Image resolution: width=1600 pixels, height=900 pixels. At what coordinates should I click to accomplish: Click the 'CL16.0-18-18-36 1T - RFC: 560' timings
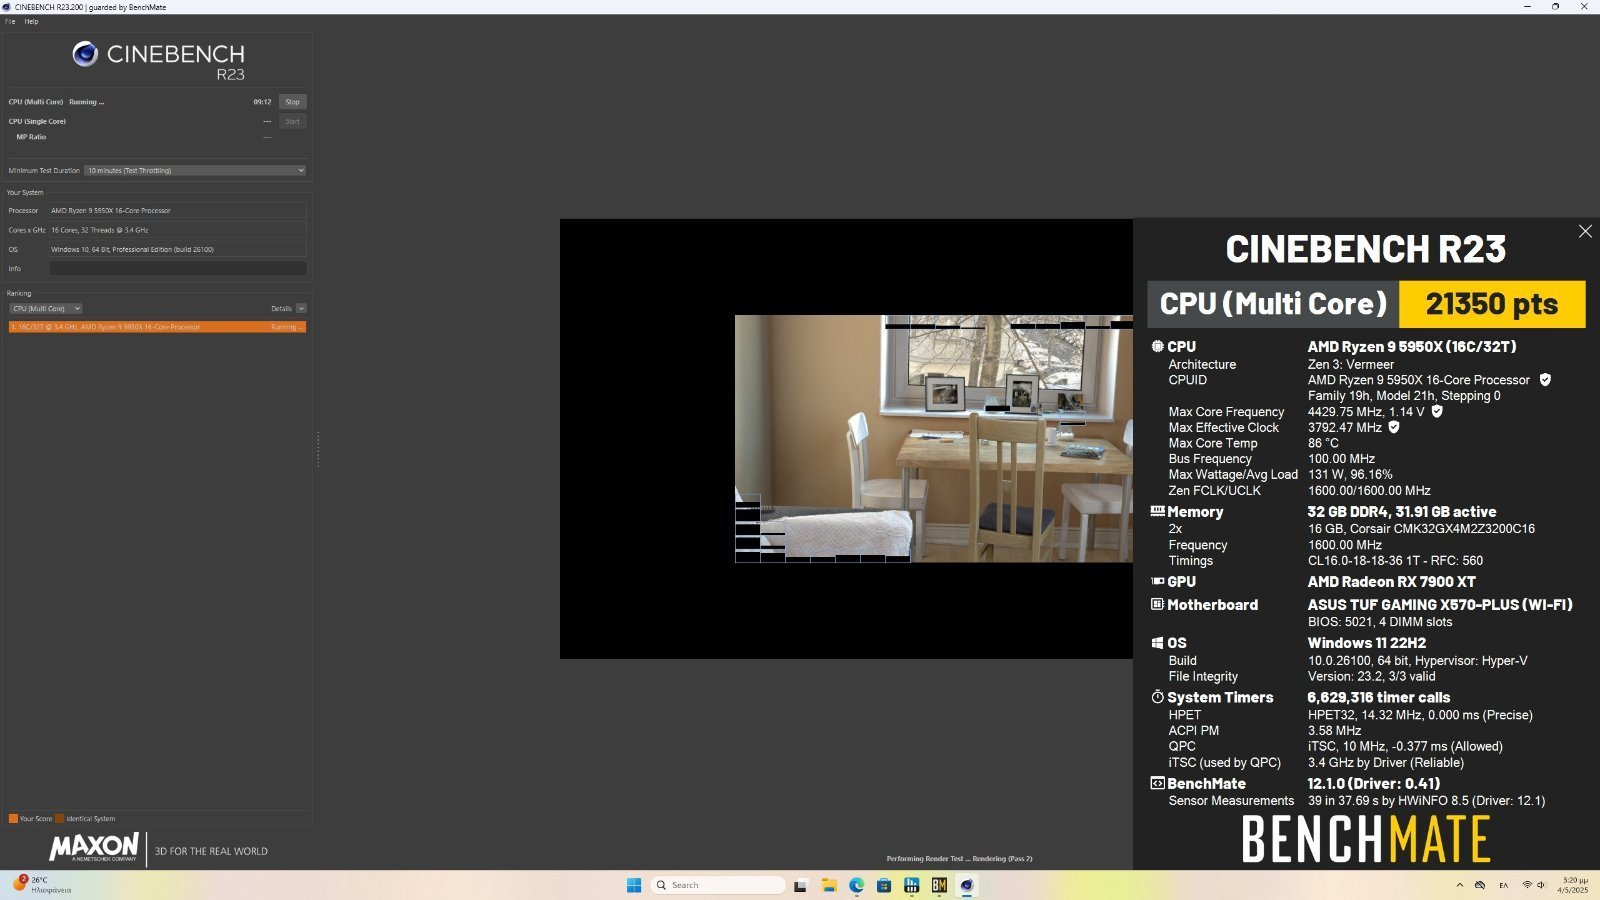(1395, 560)
